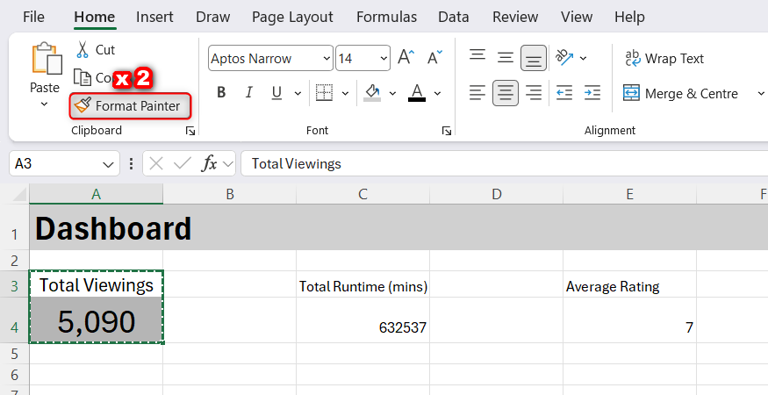Toggle Centre horizontal alignment
Viewport: 768px width, 395px height.
pos(505,93)
